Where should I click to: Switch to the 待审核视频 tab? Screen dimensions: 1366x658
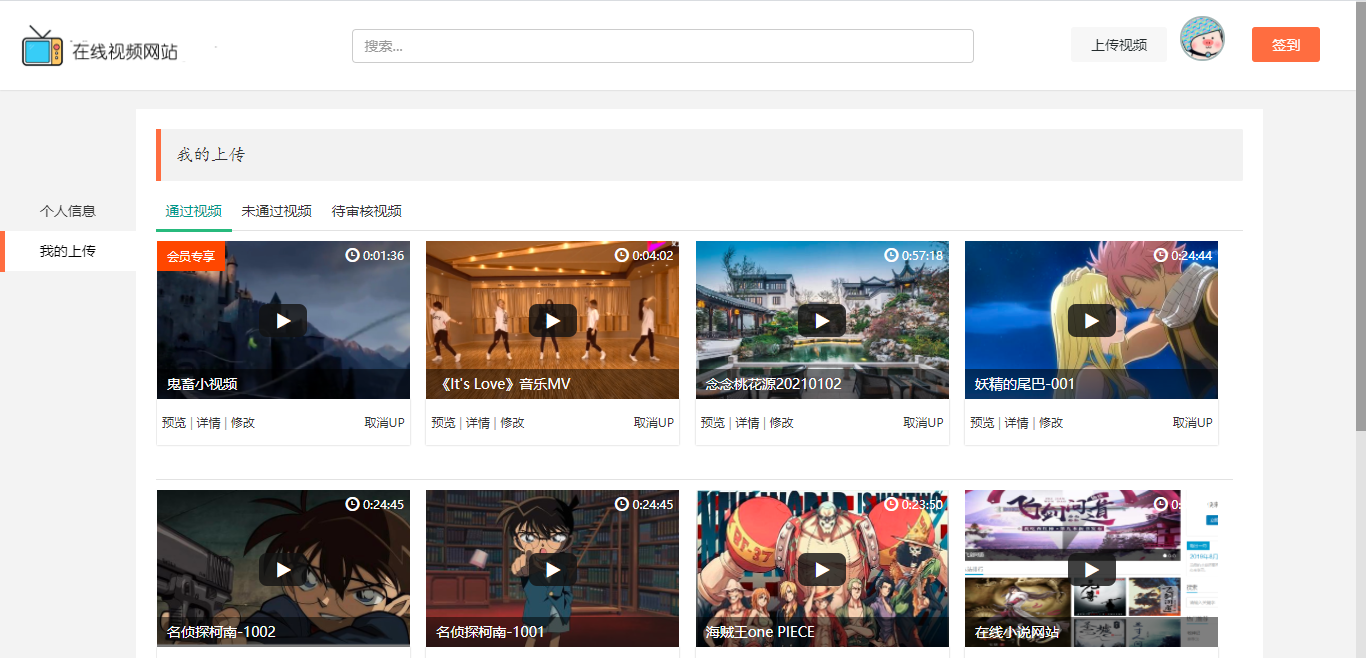tap(366, 211)
